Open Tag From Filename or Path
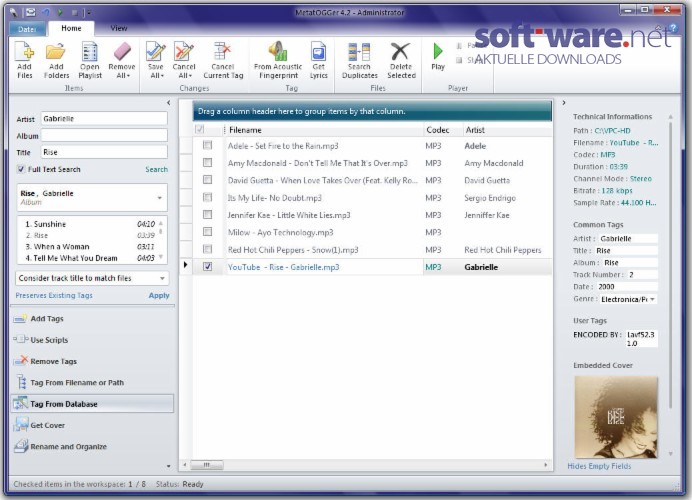Image resolution: width=692 pixels, height=500 pixels. 92,382
